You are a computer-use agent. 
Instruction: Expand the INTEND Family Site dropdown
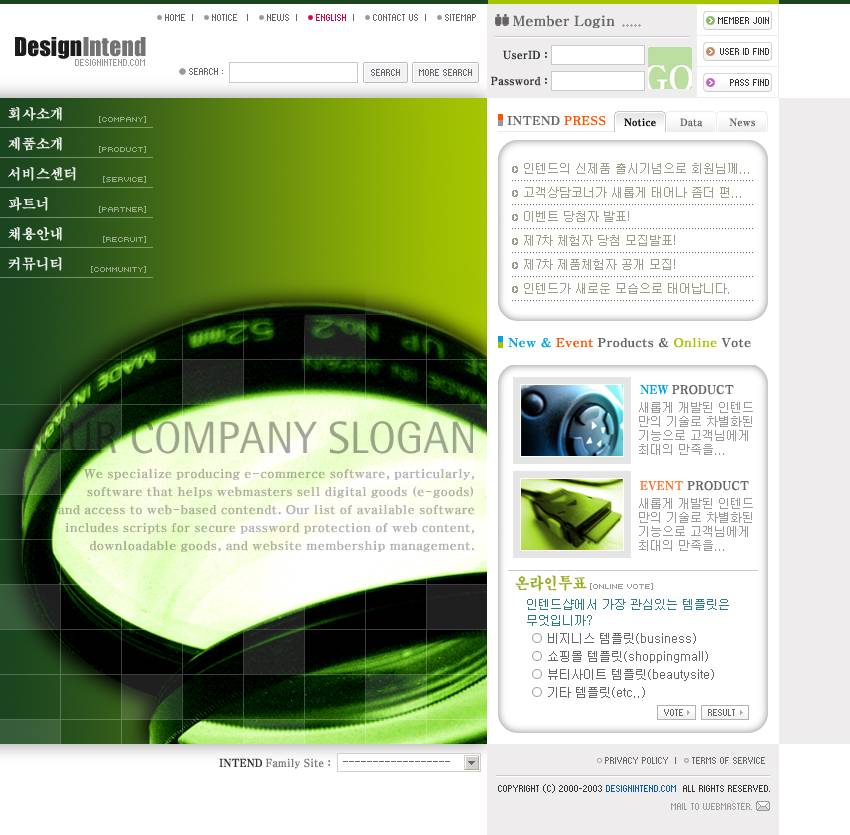tap(472, 763)
